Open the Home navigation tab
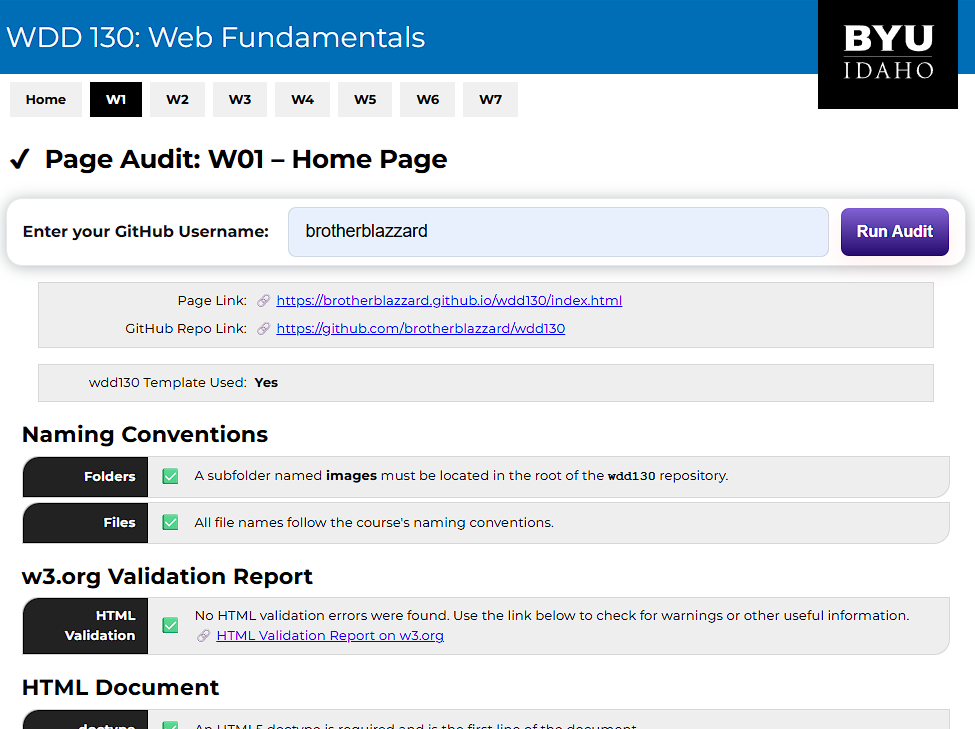 45,99
